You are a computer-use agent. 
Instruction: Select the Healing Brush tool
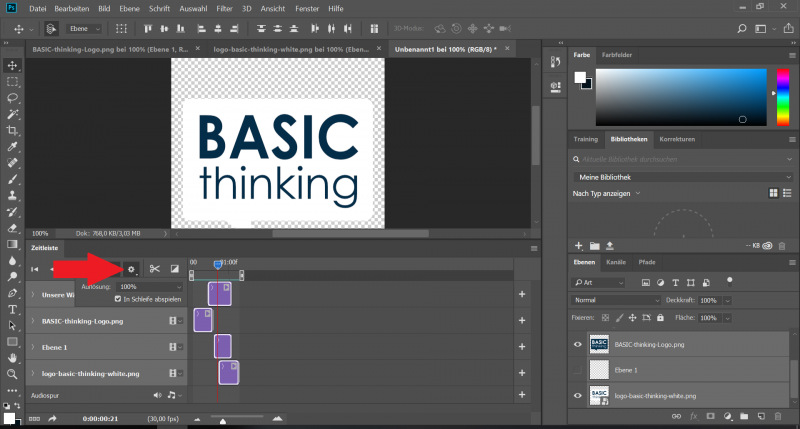click(x=12, y=163)
